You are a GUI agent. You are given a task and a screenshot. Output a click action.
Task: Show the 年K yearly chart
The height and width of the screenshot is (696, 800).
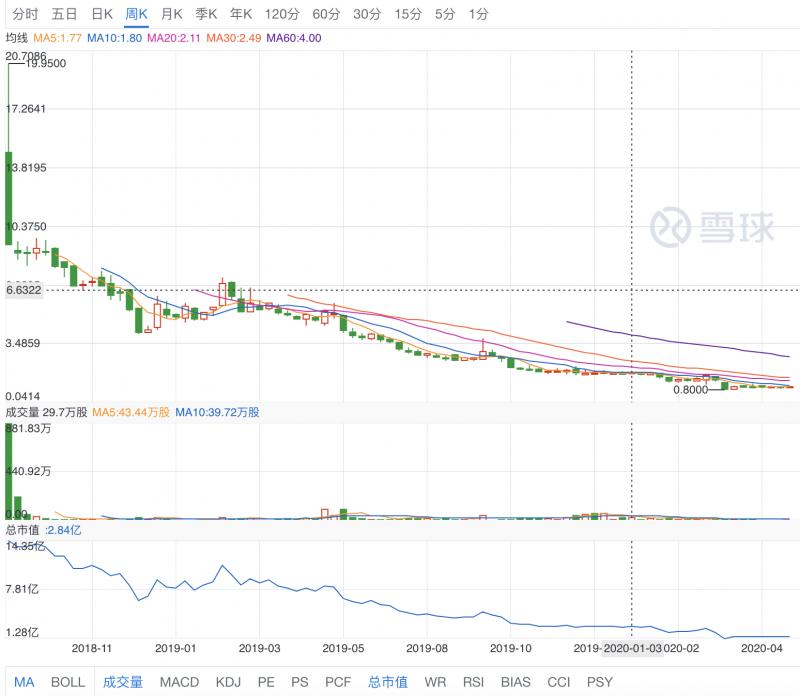click(x=241, y=14)
